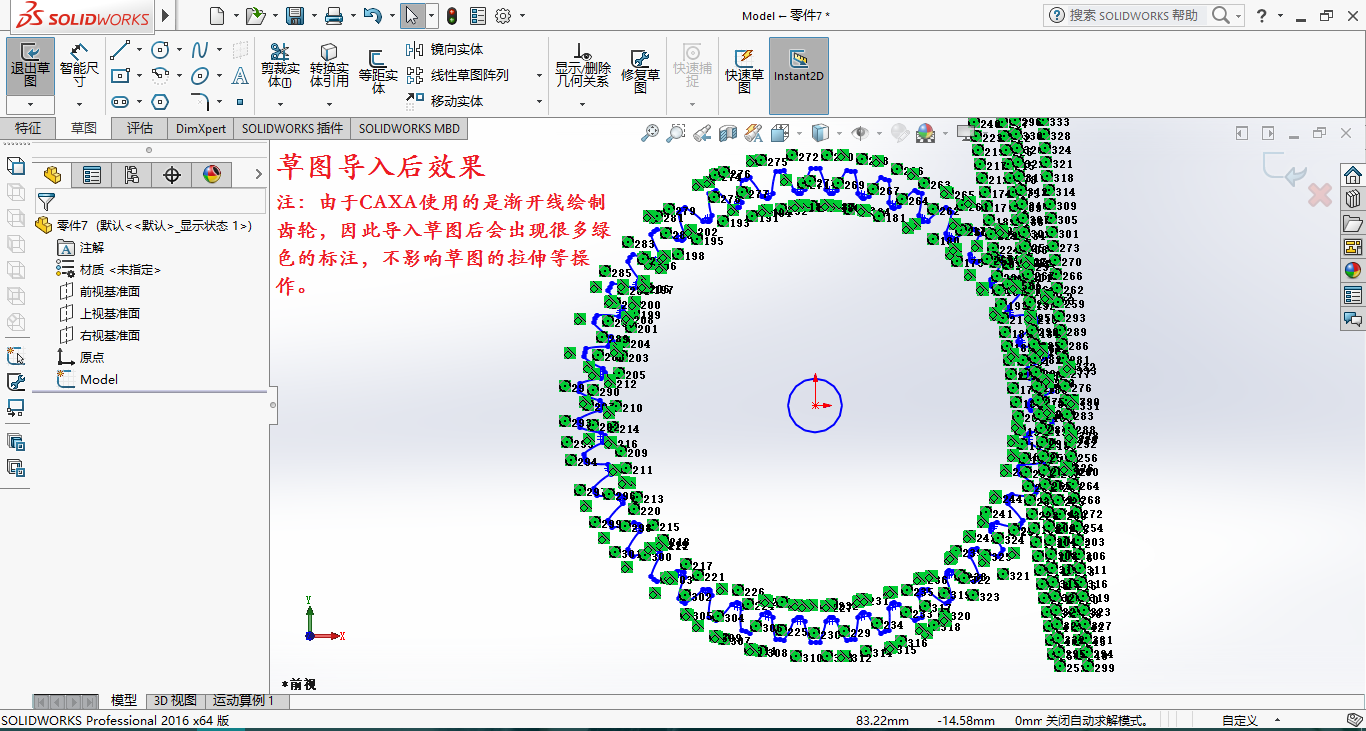1366x731 pixels.
Task: Select the Point sketch tool
Action: [240, 101]
